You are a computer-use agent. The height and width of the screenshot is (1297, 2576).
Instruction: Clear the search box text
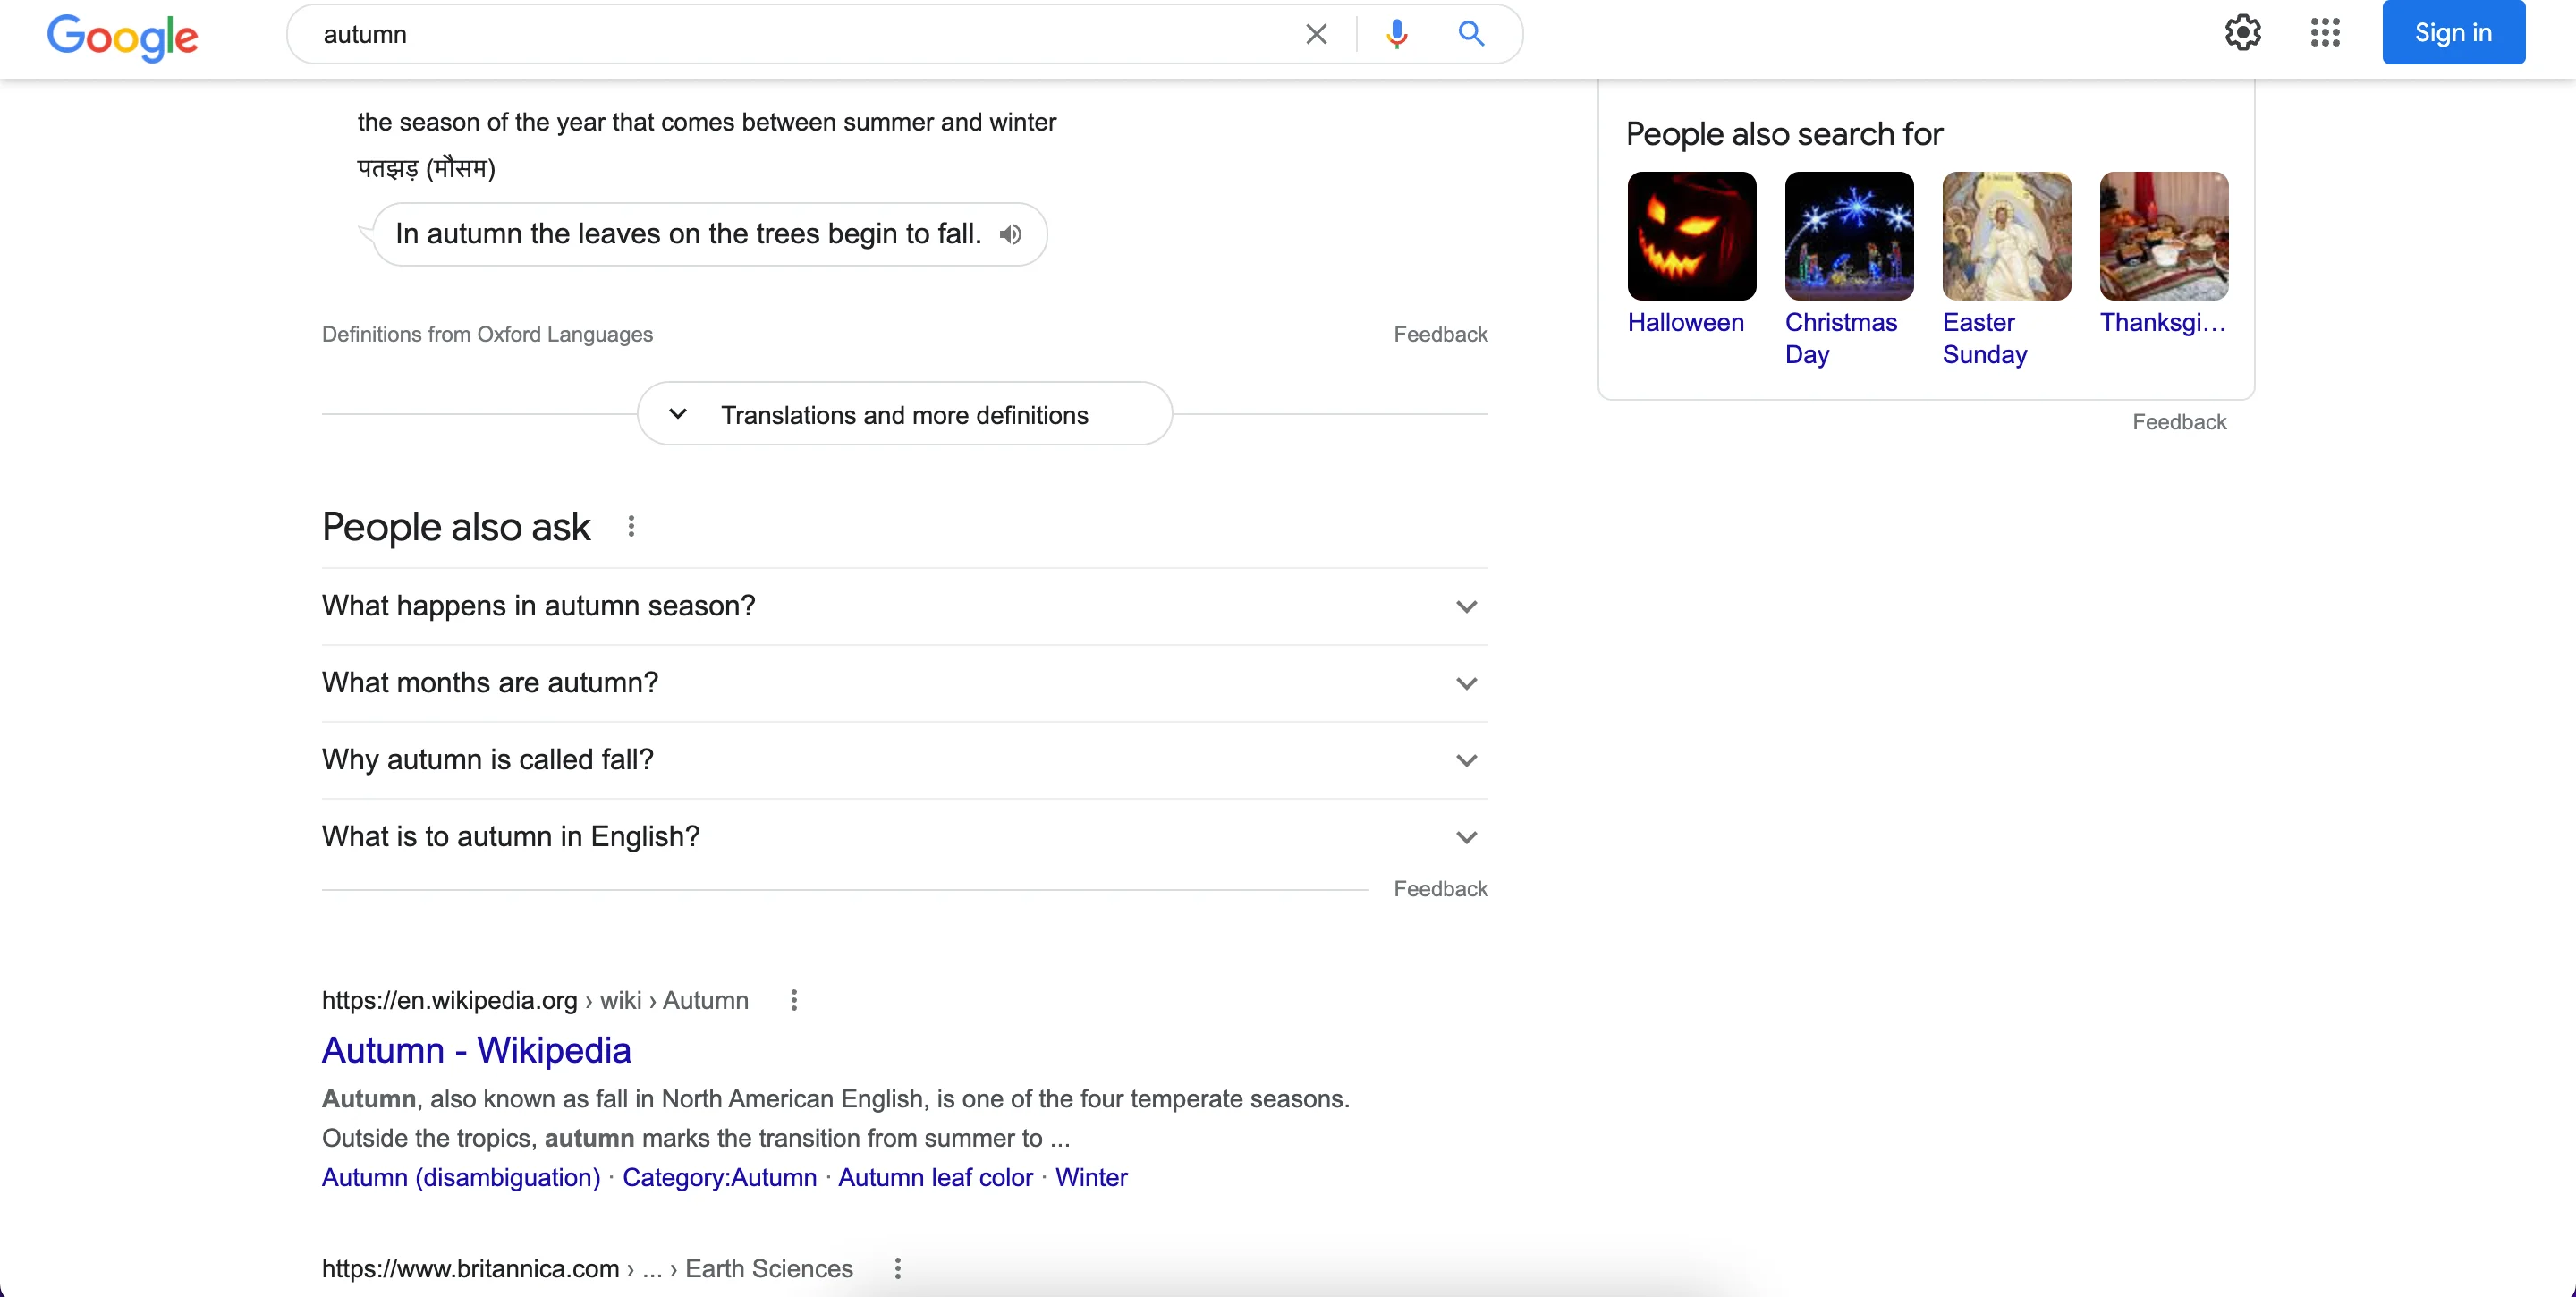(x=1316, y=34)
